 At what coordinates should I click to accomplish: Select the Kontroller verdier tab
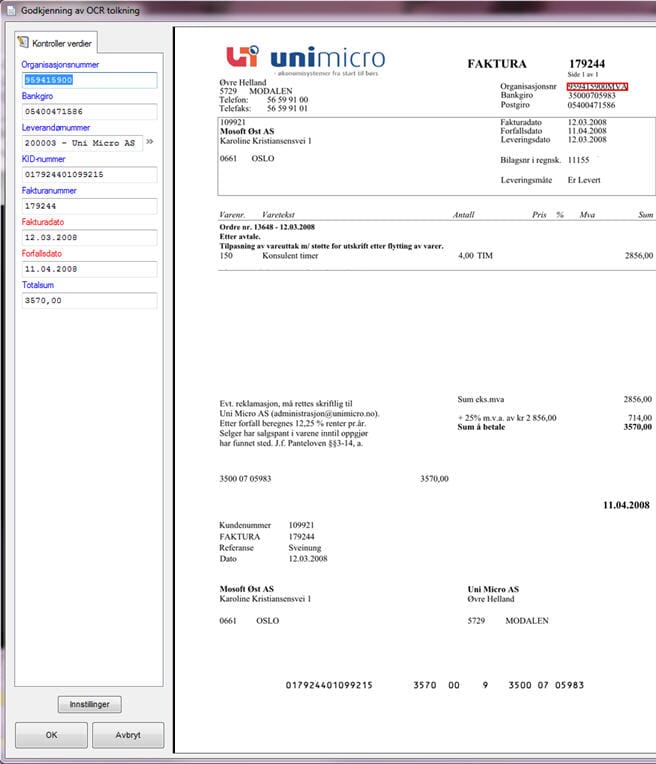pos(60,44)
